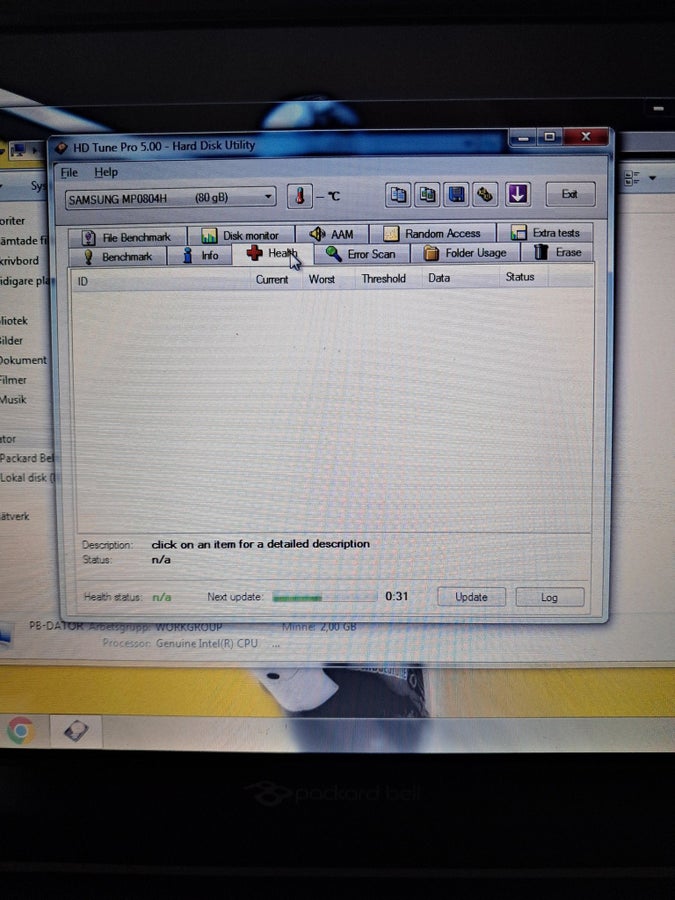Click the Health status n/a text

pos(162,598)
